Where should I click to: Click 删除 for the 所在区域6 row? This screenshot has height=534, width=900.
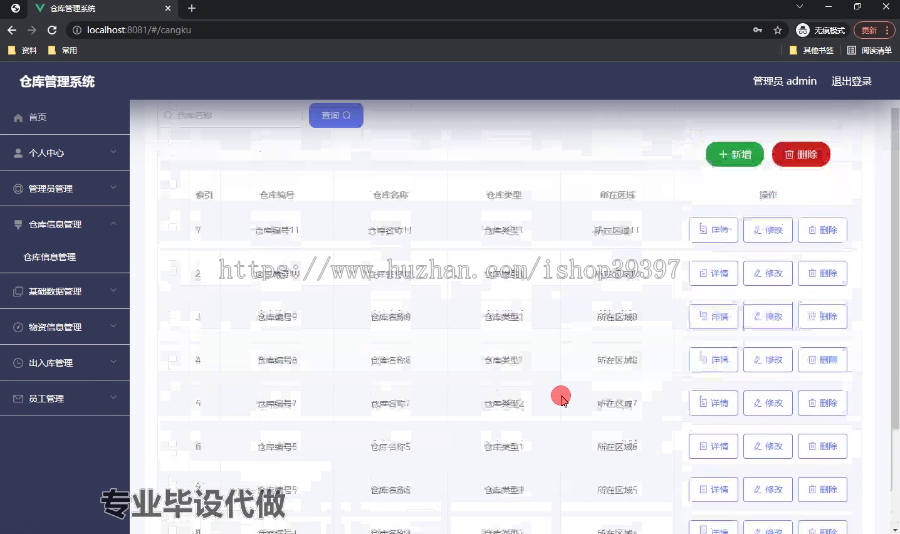(823, 446)
